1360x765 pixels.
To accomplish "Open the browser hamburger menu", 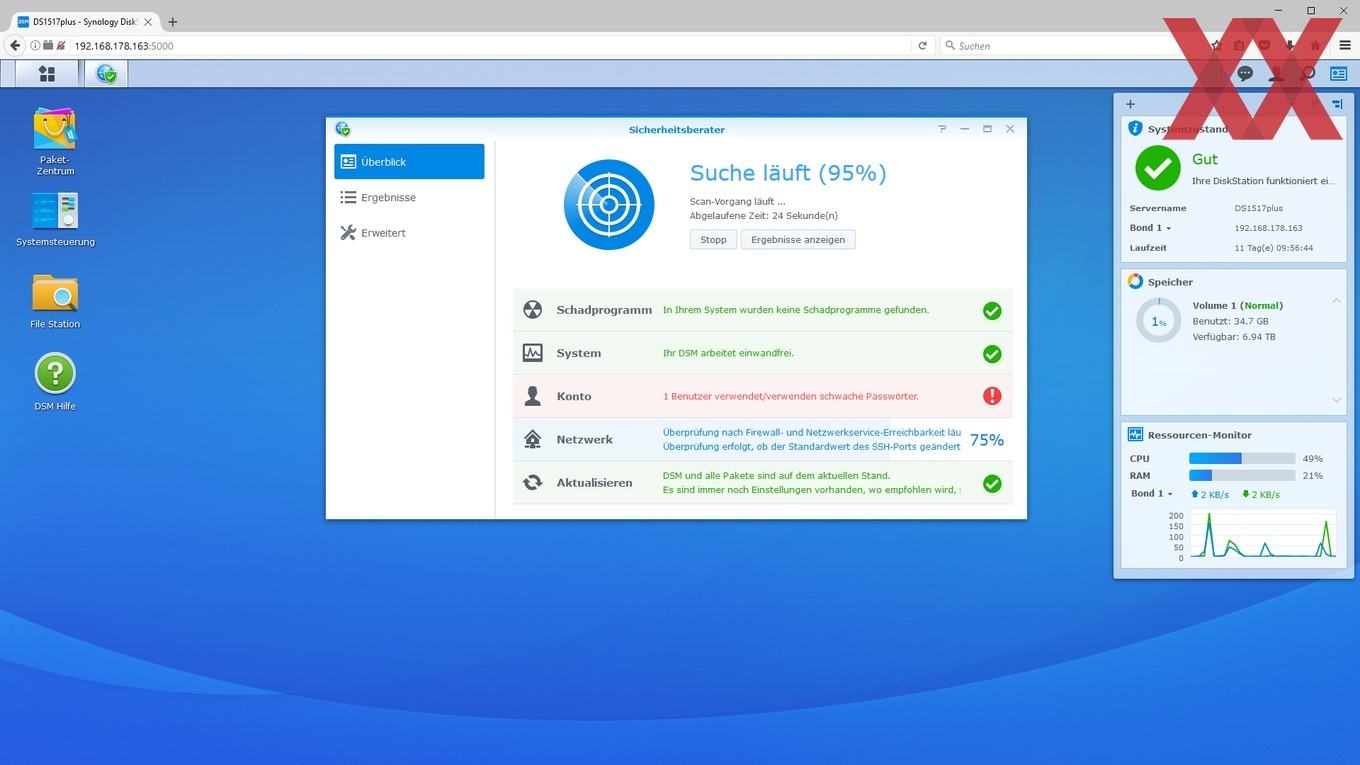I will (x=1344, y=45).
